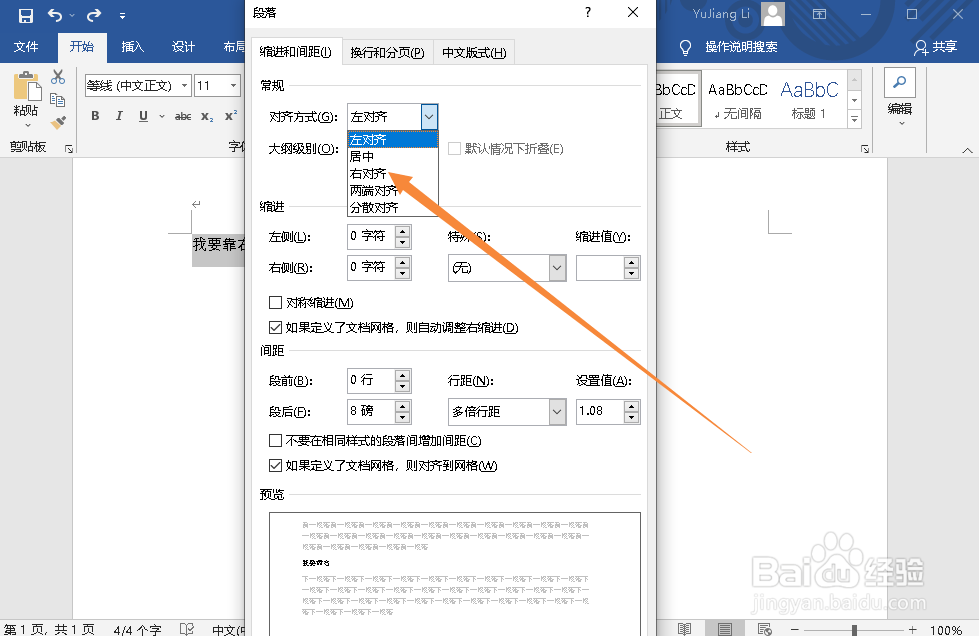The width and height of the screenshot is (979, 636).
Task: Increase the 设置值 spinner
Action: pos(632,406)
